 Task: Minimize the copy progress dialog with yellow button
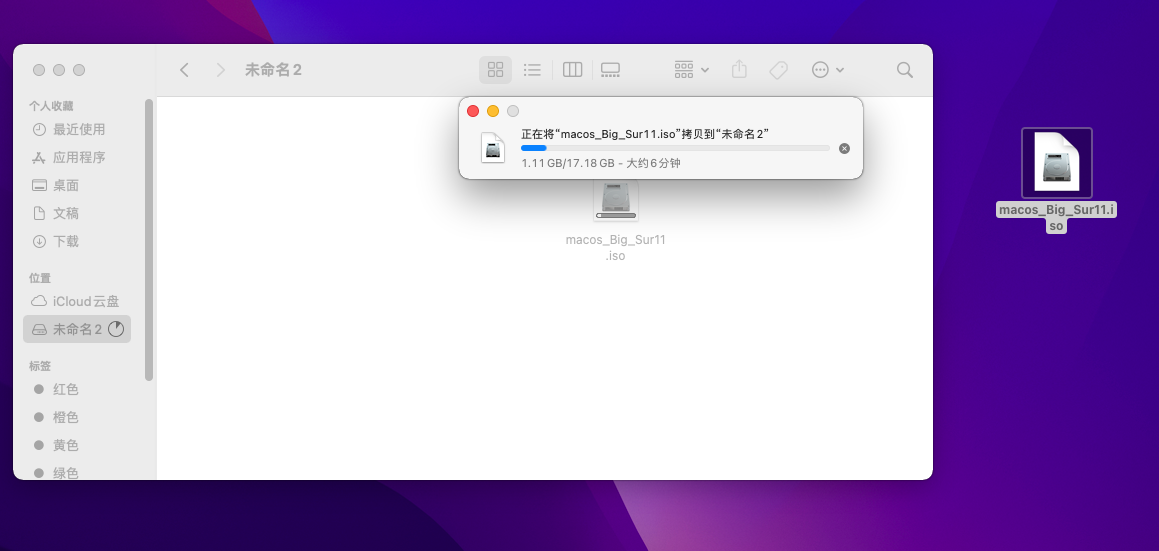pos(493,111)
